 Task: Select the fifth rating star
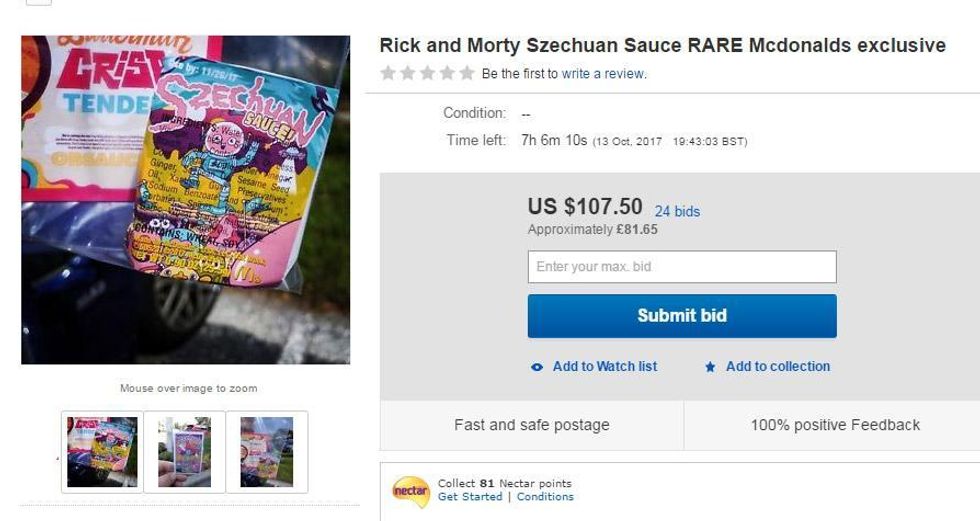[x=466, y=73]
